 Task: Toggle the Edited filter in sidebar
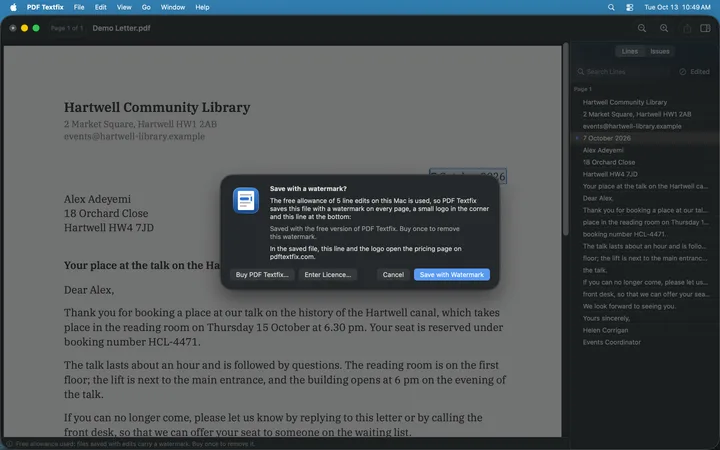(x=694, y=72)
